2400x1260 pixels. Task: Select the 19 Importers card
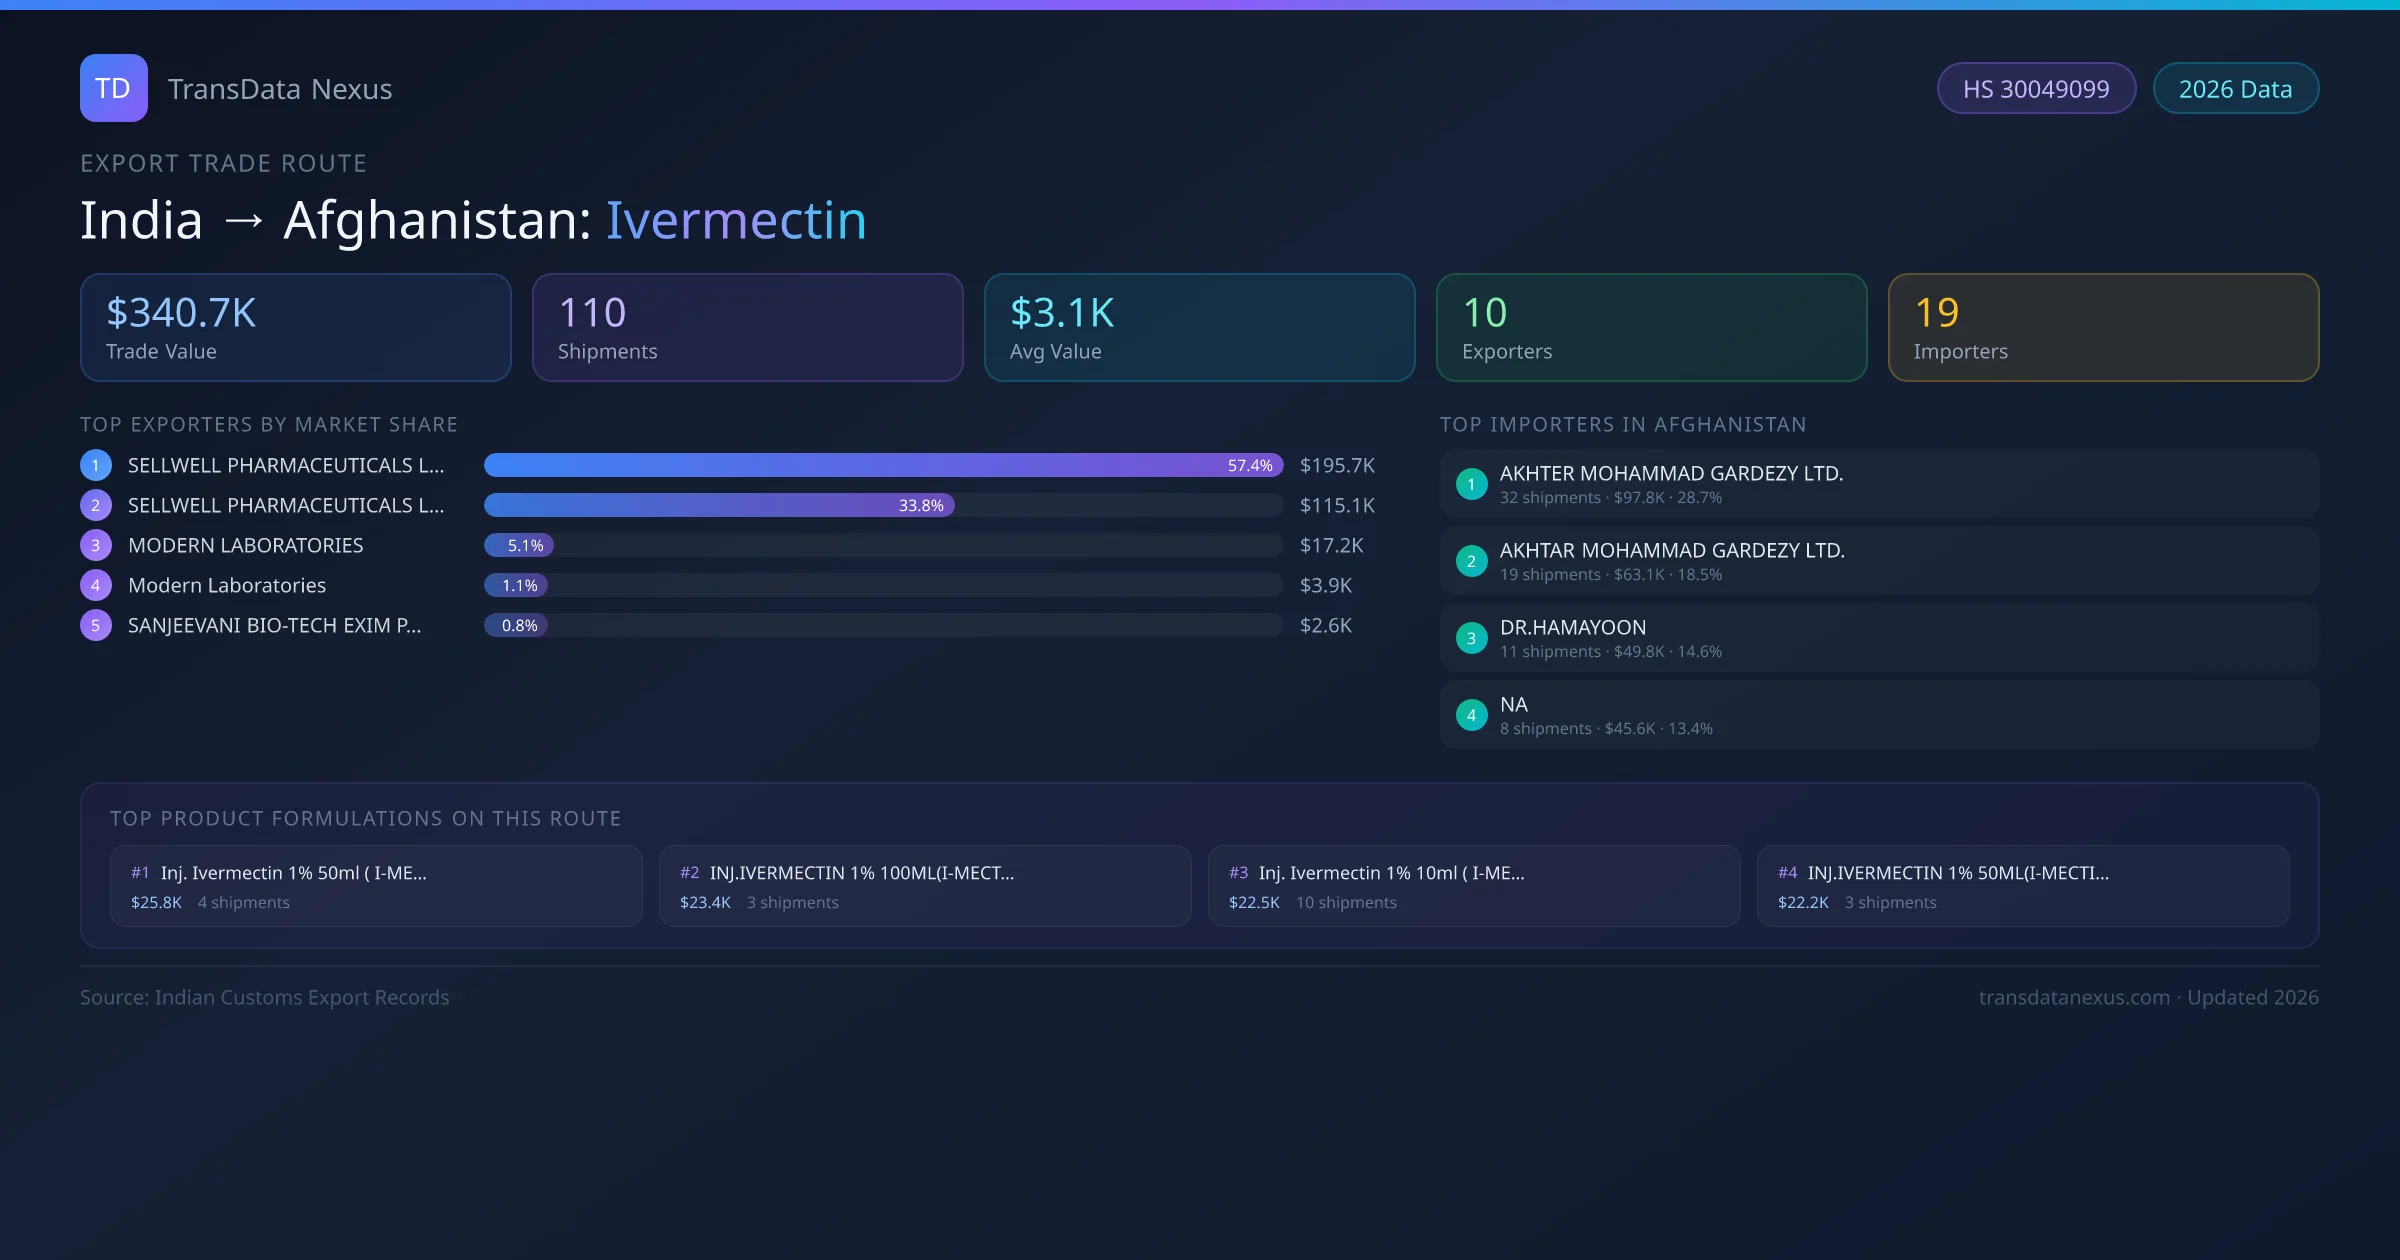click(x=2103, y=328)
